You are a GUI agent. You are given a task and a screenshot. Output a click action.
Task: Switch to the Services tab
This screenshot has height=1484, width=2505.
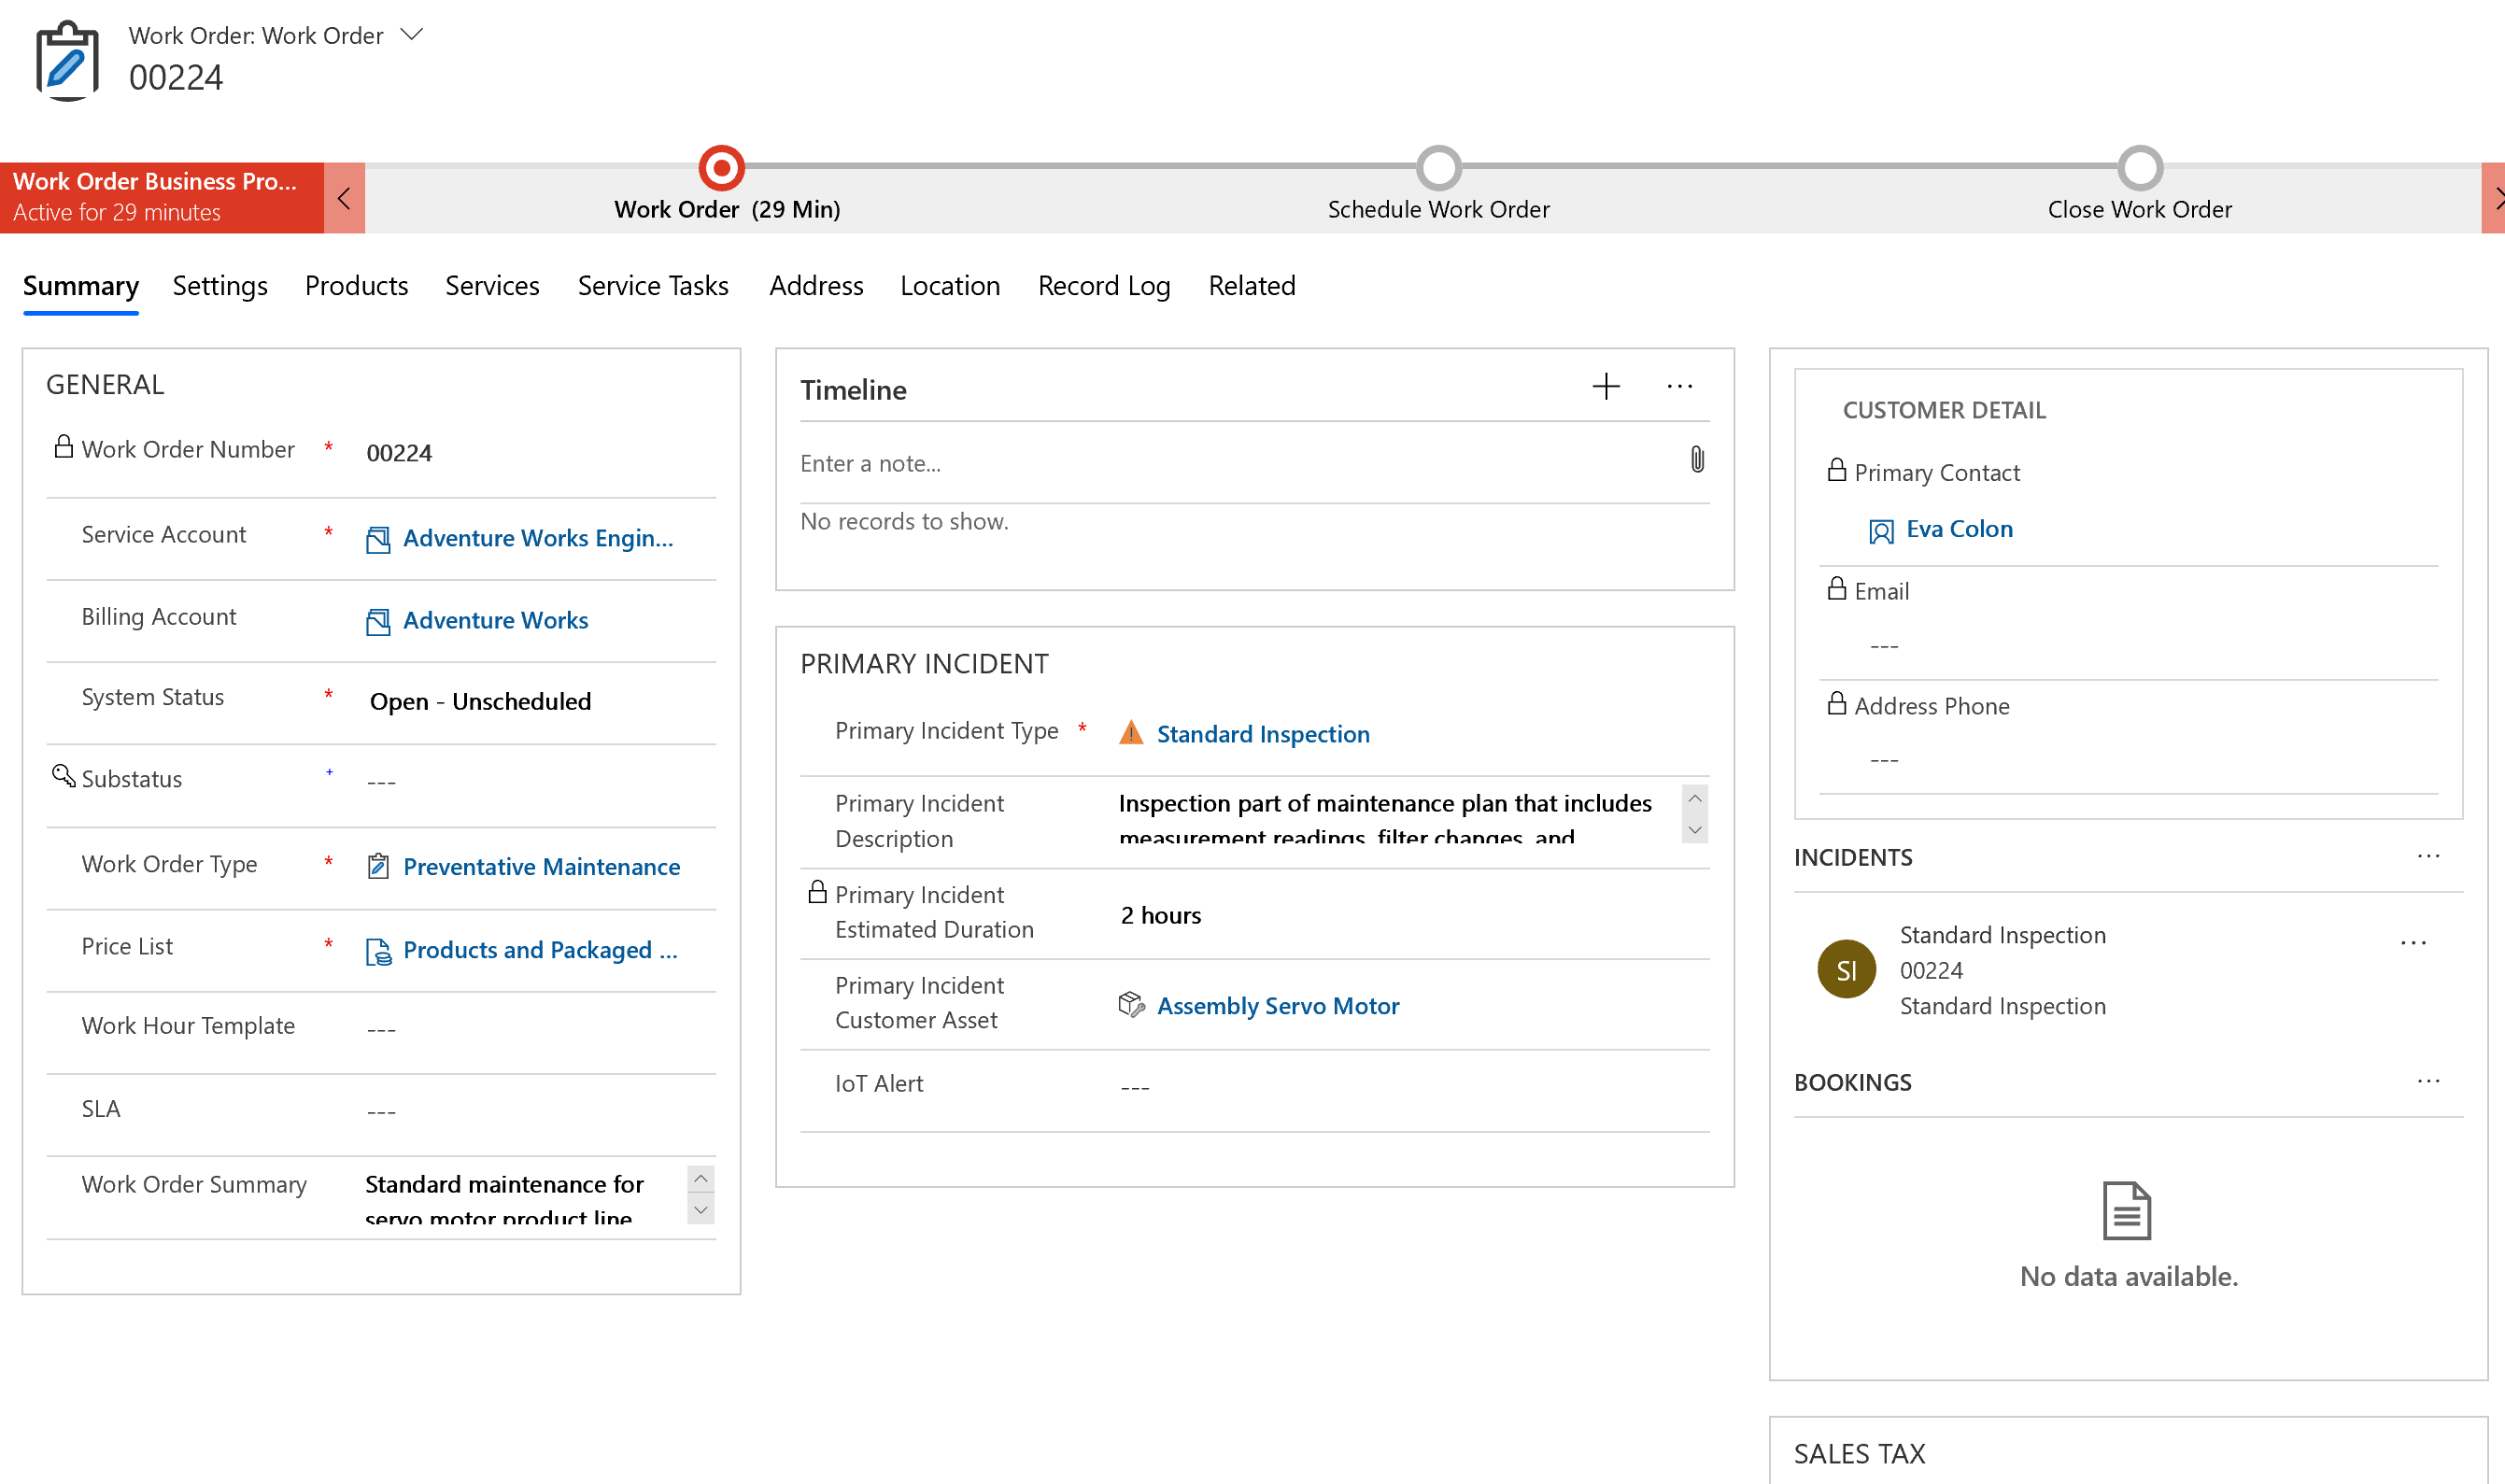(493, 285)
